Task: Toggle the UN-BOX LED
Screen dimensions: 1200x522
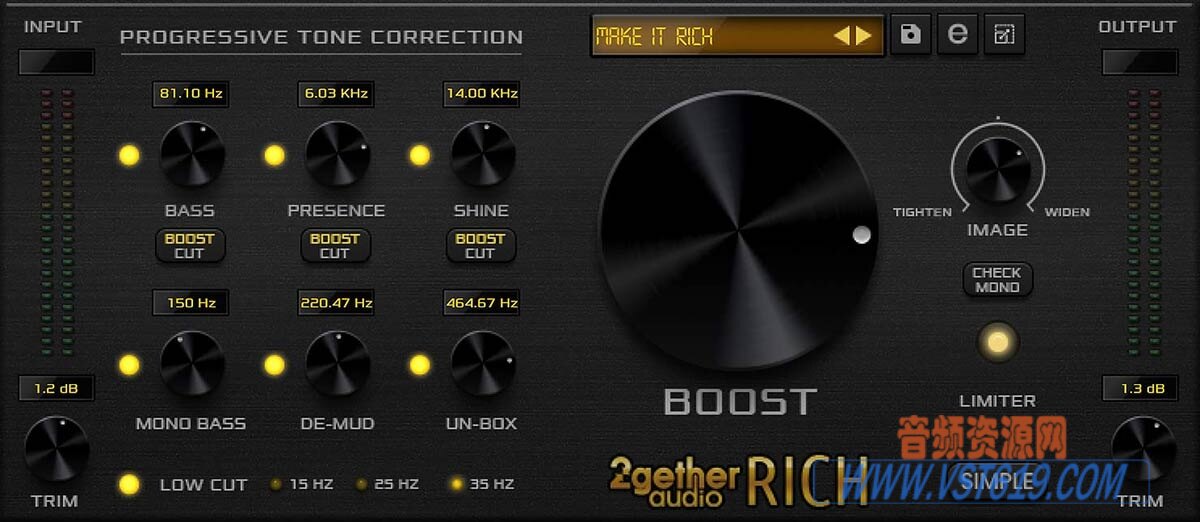Action: [419, 365]
